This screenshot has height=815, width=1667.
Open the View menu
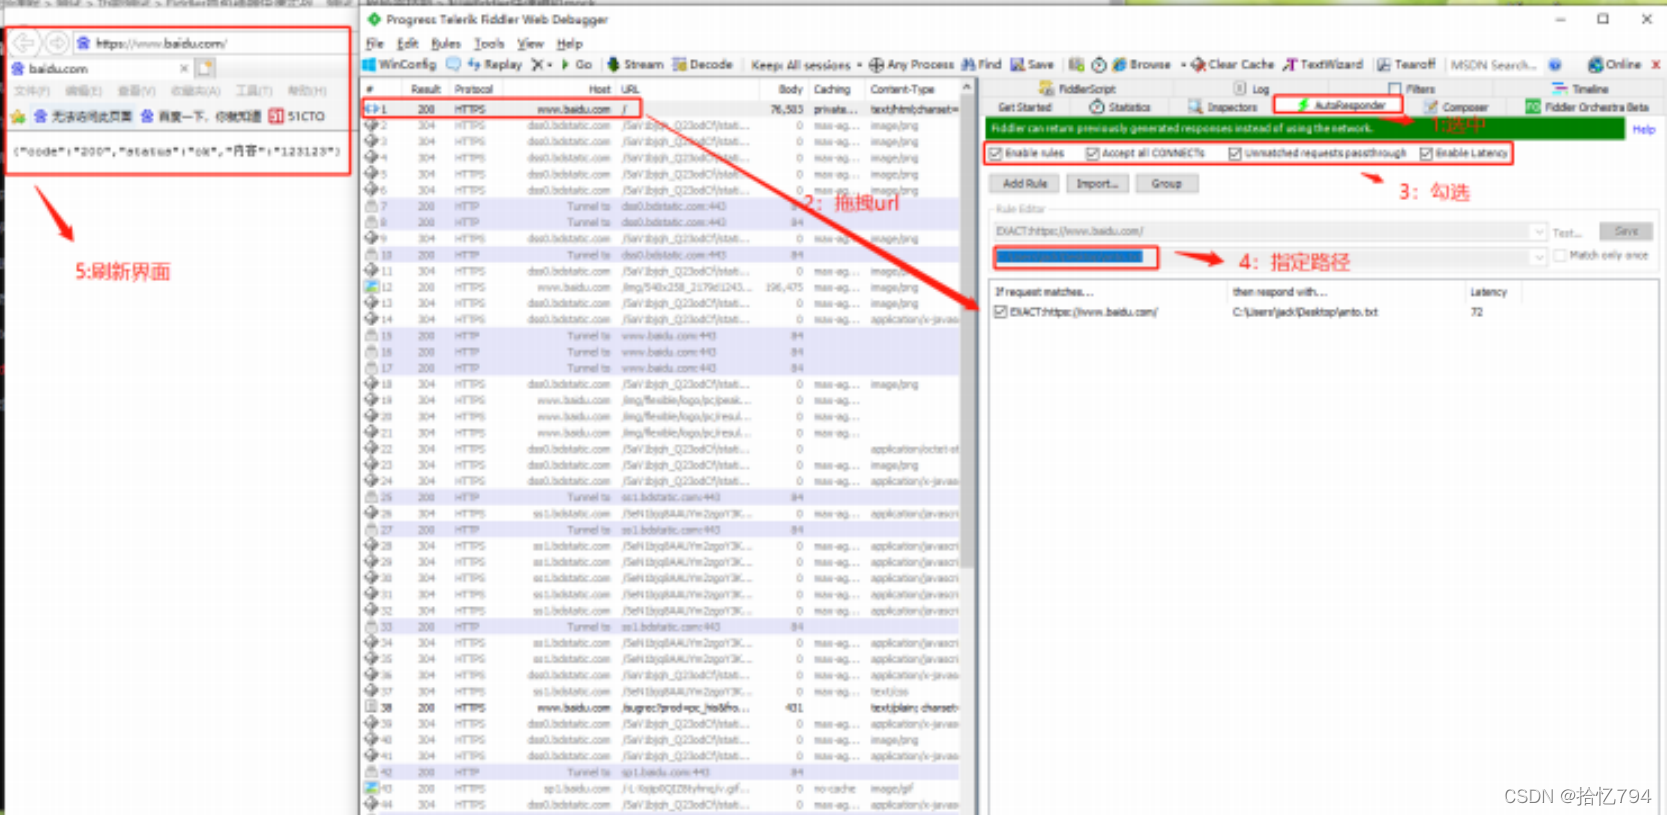[530, 44]
